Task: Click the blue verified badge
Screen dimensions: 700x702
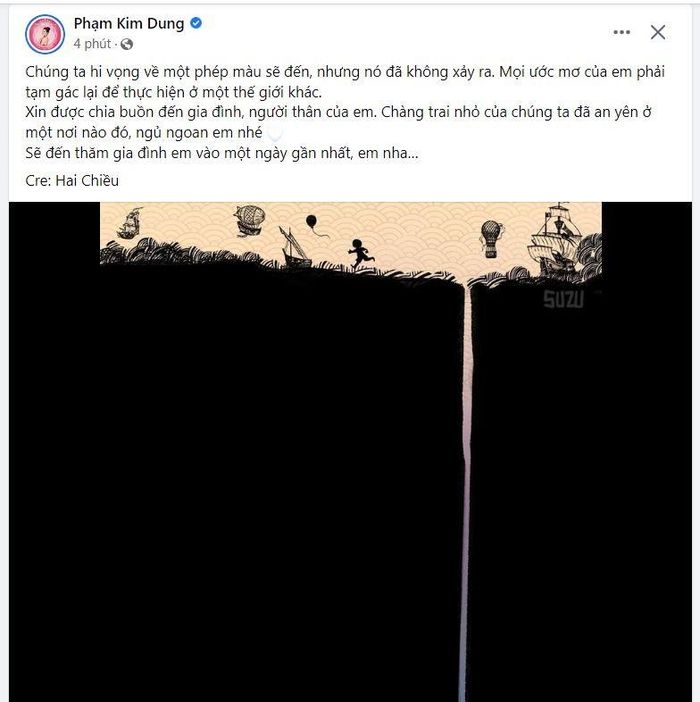Action: (x=196, y=23)
